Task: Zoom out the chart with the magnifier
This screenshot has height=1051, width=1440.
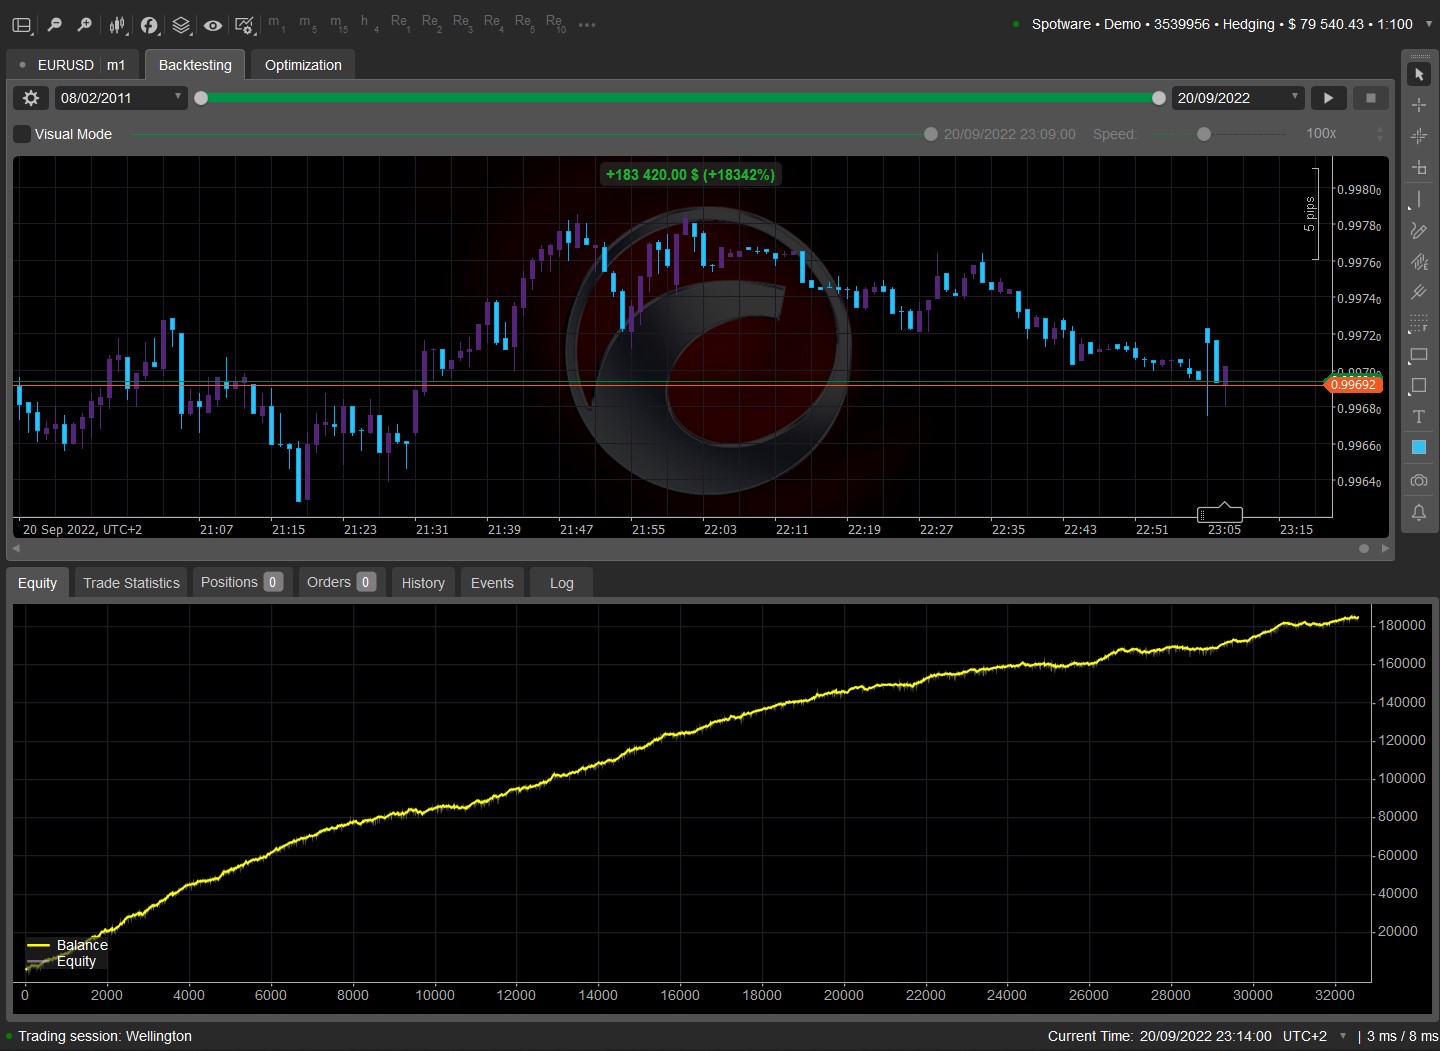Action: [x=55, y=25]
